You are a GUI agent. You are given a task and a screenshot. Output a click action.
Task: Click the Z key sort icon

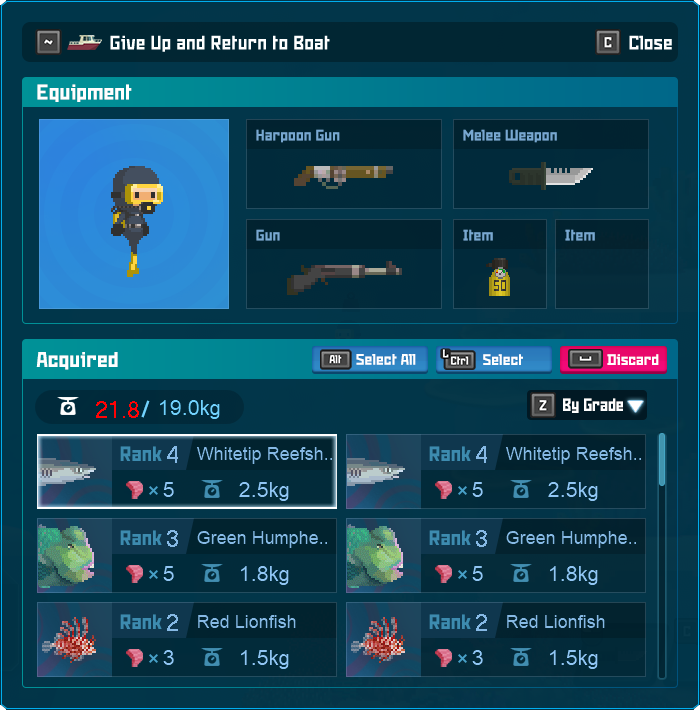pos(543,405)
